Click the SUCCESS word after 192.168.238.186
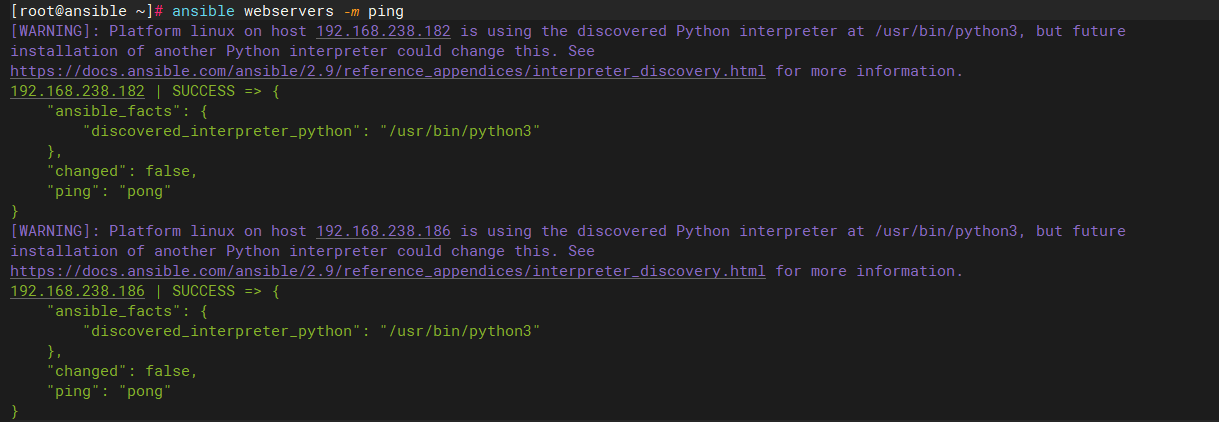1219x422 pixels. [203, 291]
